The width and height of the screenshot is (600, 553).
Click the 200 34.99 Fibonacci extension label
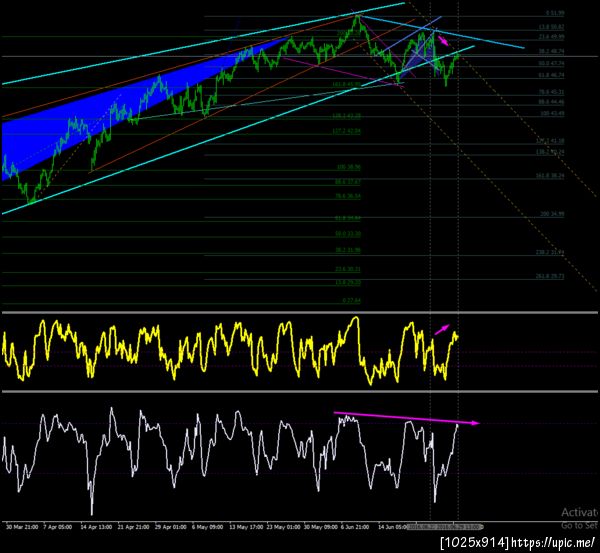(x=552, y=214)
